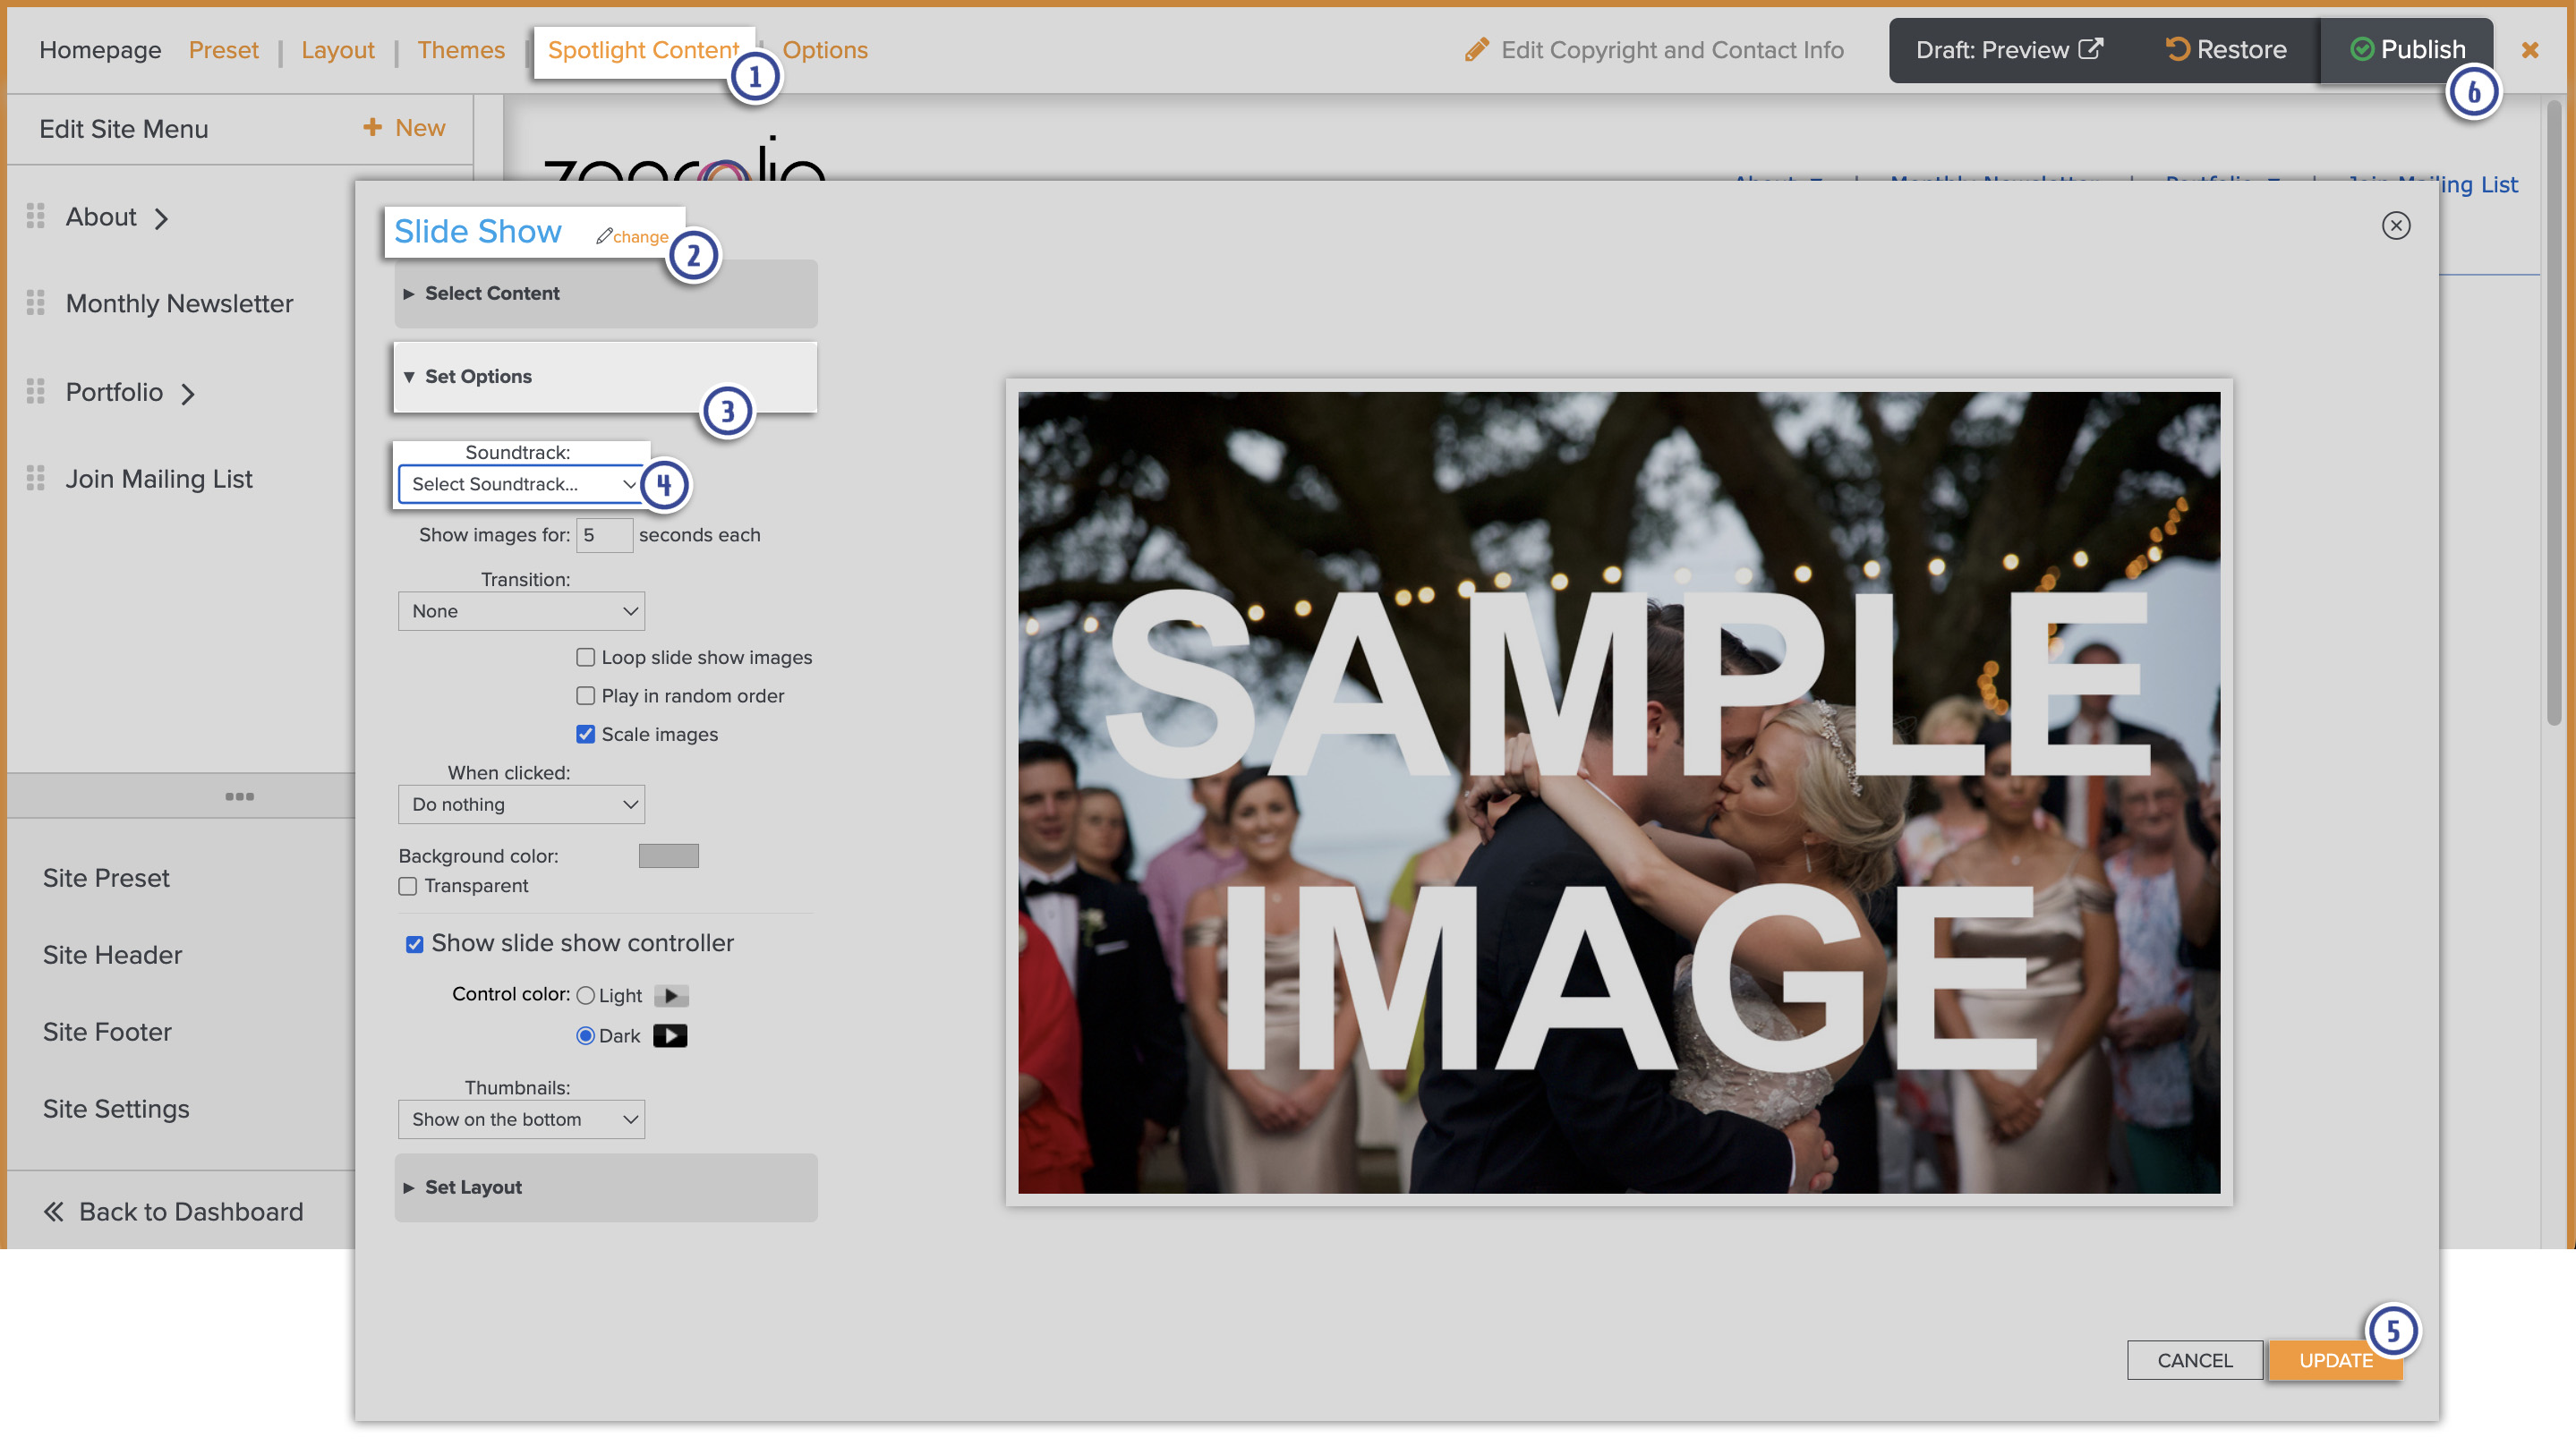Open the Transition dropdown set to None
Screen dimensions: 2576x1455
click(520, 611)
